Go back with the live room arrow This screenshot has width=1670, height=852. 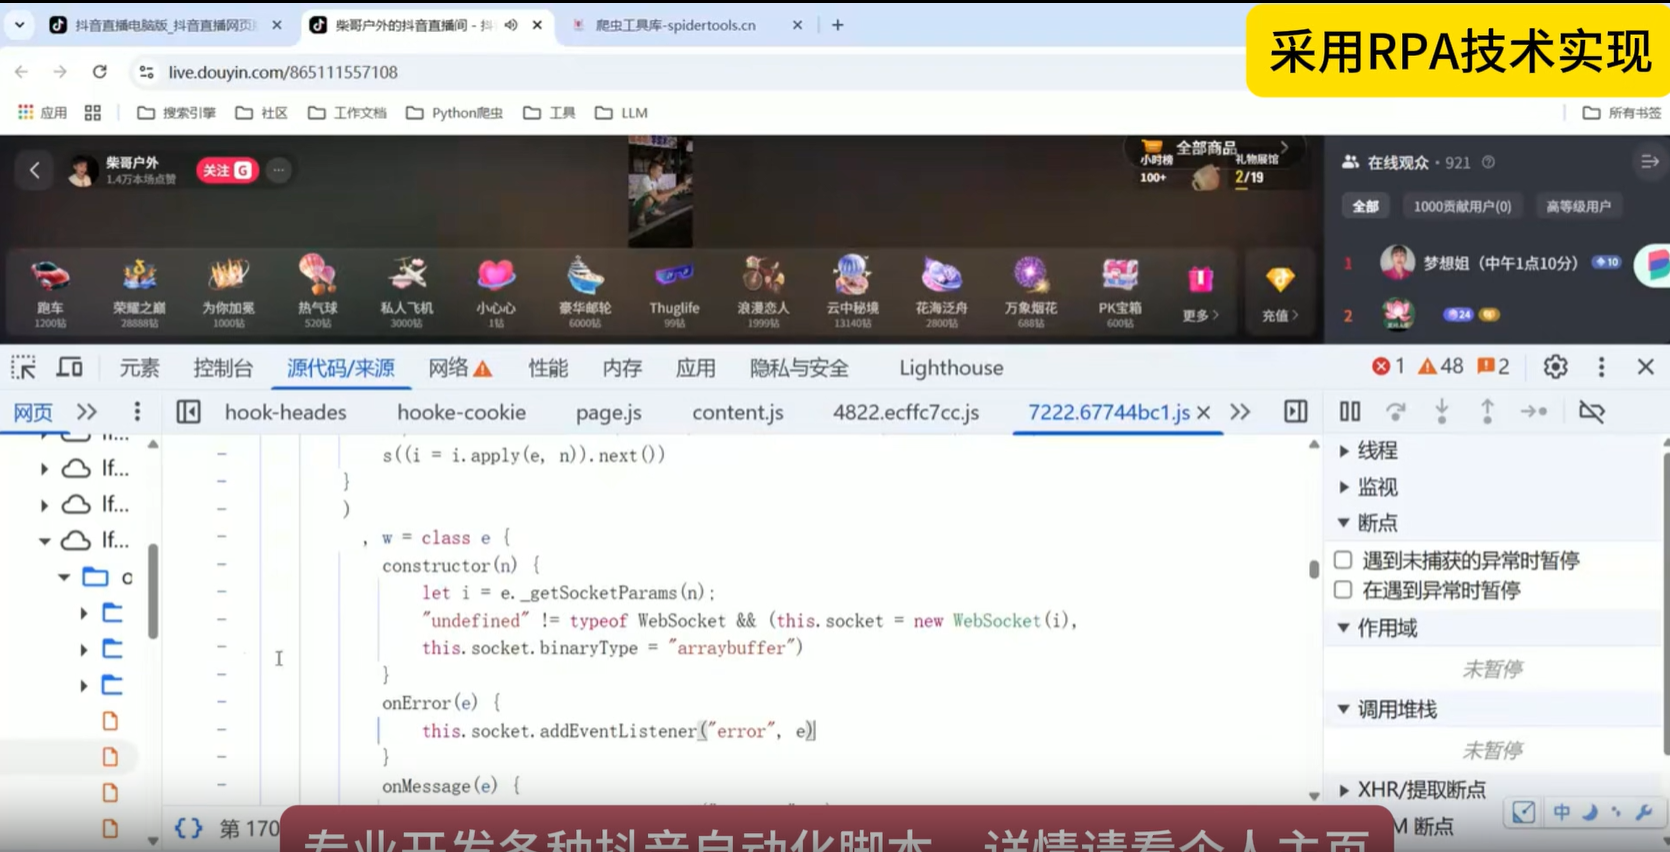point(35,170)
